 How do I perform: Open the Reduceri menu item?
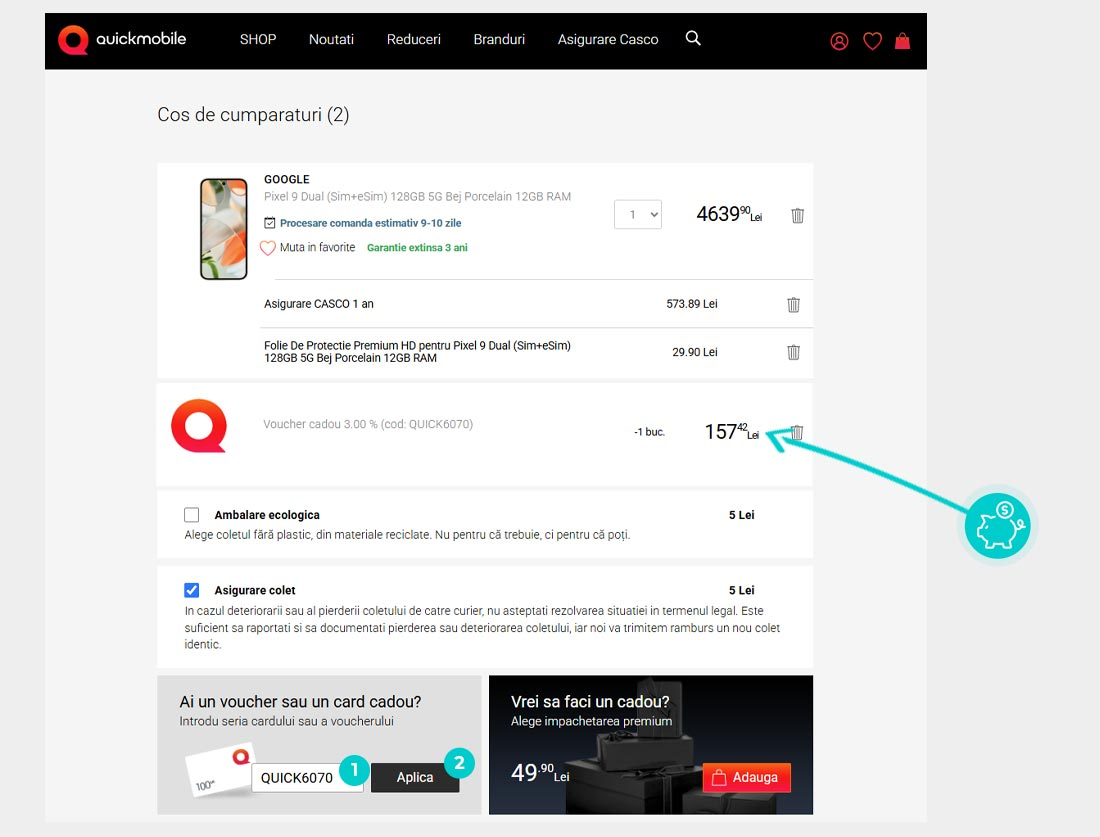point(414,39)
